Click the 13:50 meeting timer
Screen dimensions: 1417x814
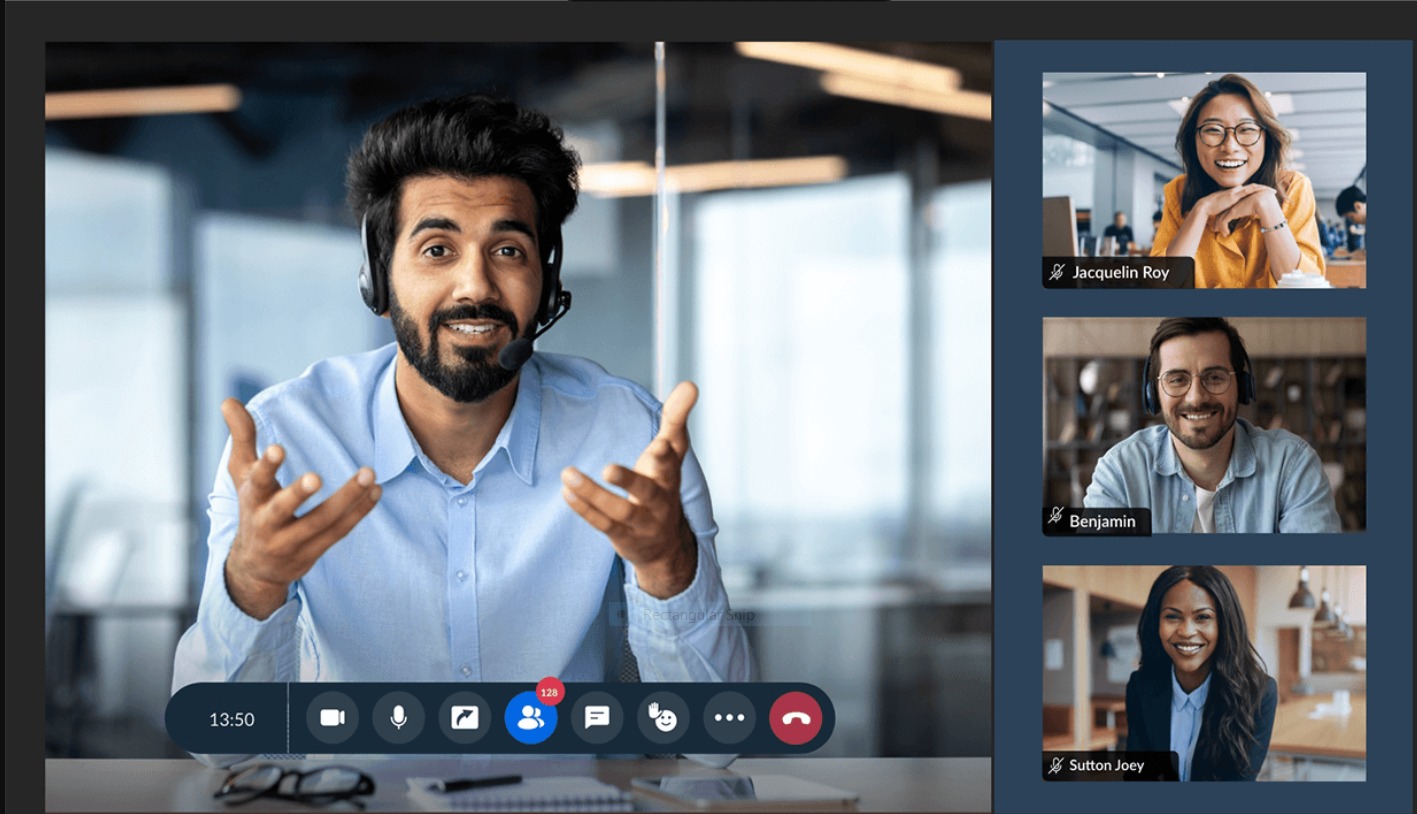click(x=231, y=717)
